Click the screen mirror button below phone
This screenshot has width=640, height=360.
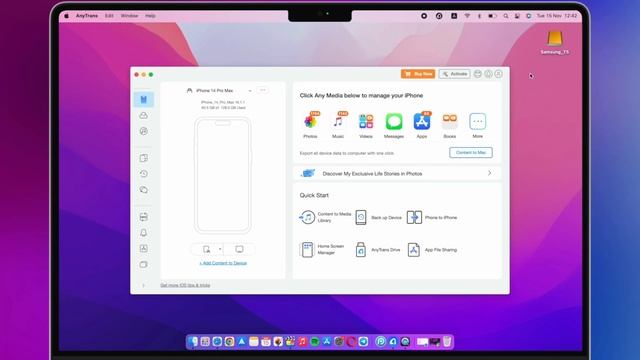coord(240,249)
